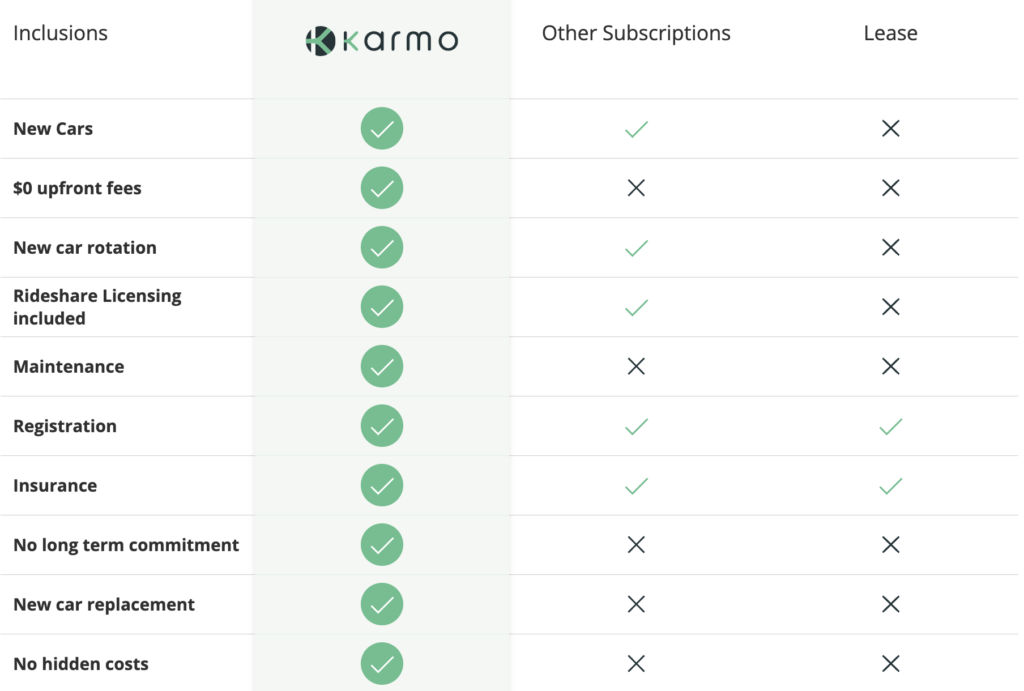The height and width of the screenshot is (691, 1024).
Task: Click Karmo's checkmark for $0 upfront fees
Action: click(381, 188)
